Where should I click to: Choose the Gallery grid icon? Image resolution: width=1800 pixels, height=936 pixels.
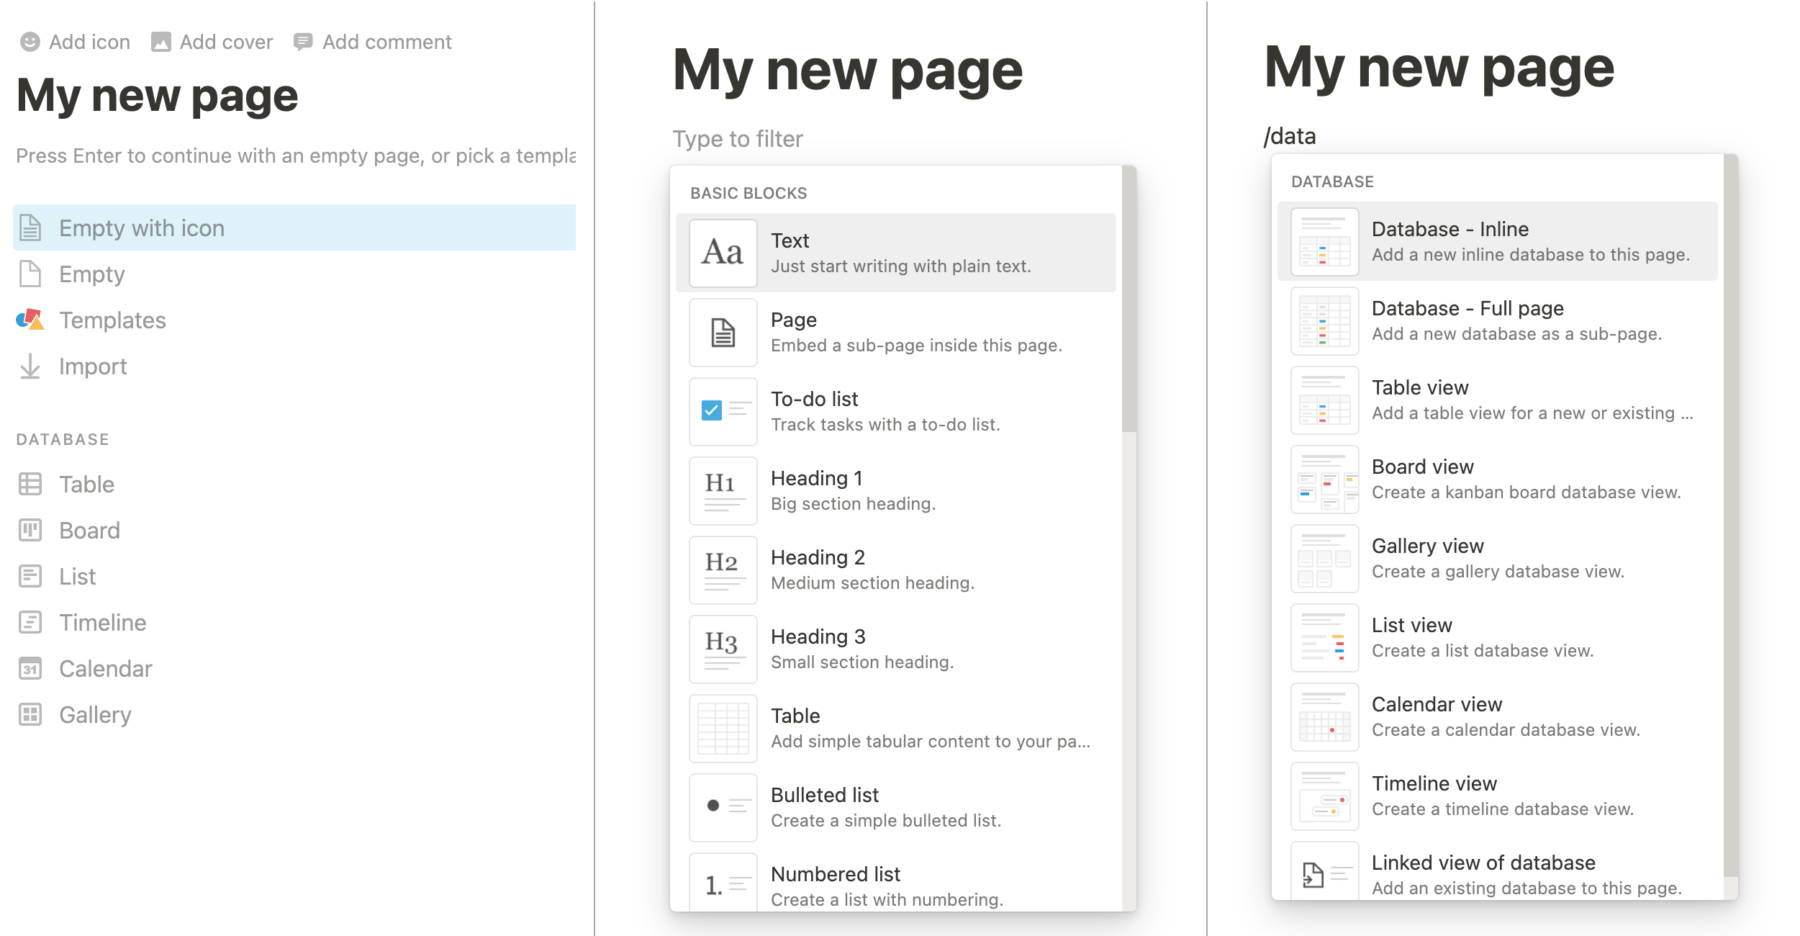(30, 715)
